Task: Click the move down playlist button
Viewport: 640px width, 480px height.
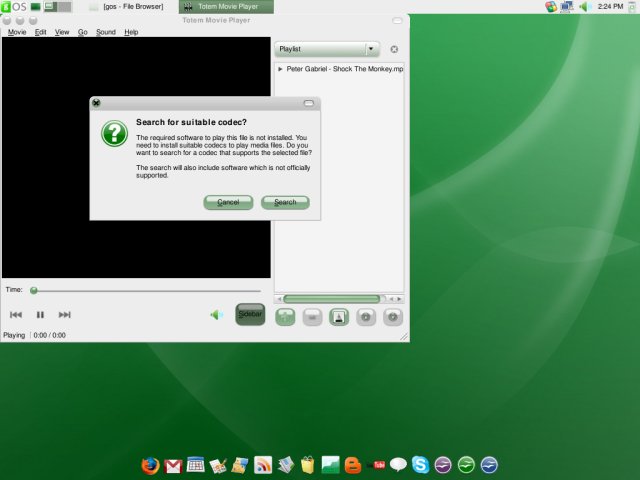Action: (393, 317)
